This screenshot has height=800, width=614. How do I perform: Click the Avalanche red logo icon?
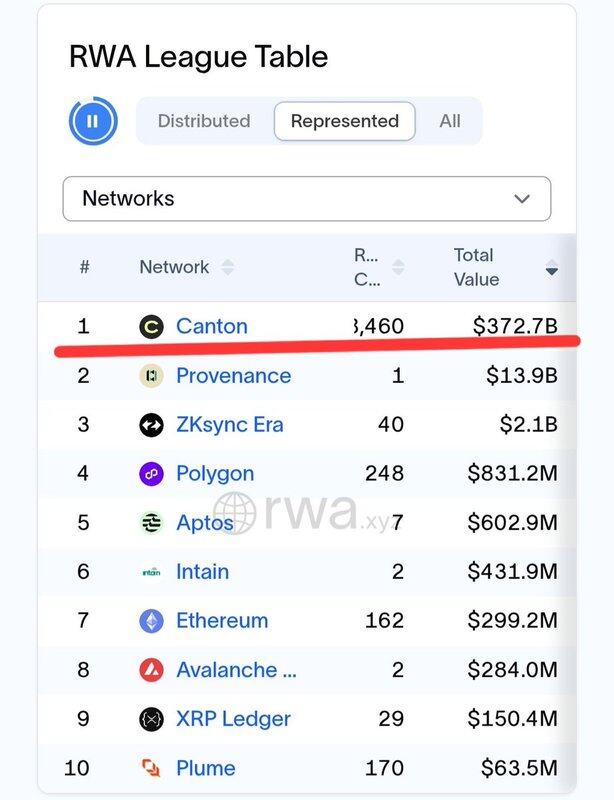[151, 670]
